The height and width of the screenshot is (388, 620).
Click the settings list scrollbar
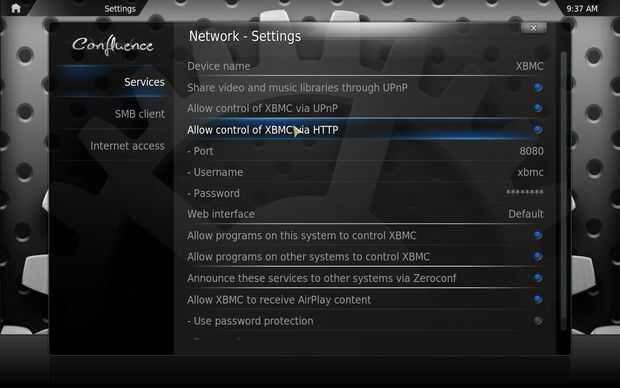click(x=563, y=190)
